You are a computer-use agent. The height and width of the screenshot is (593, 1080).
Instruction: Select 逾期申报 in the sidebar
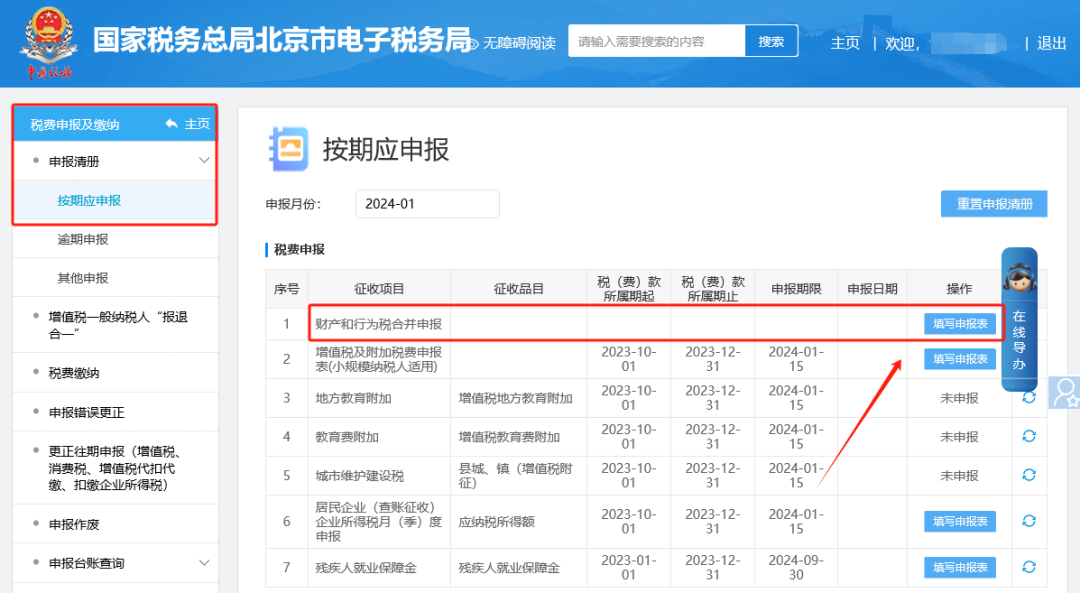tap(83, 239)
